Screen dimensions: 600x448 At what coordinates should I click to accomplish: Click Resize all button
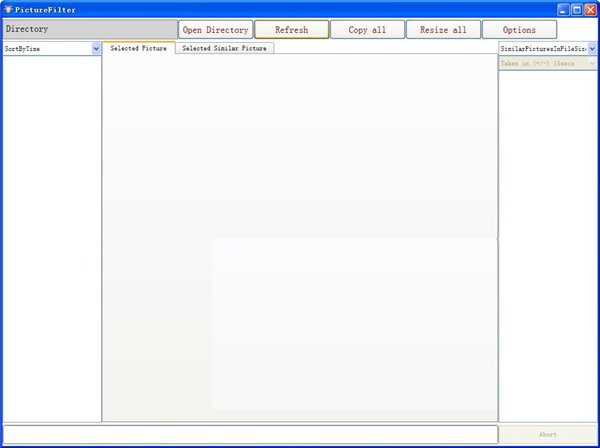443,29
